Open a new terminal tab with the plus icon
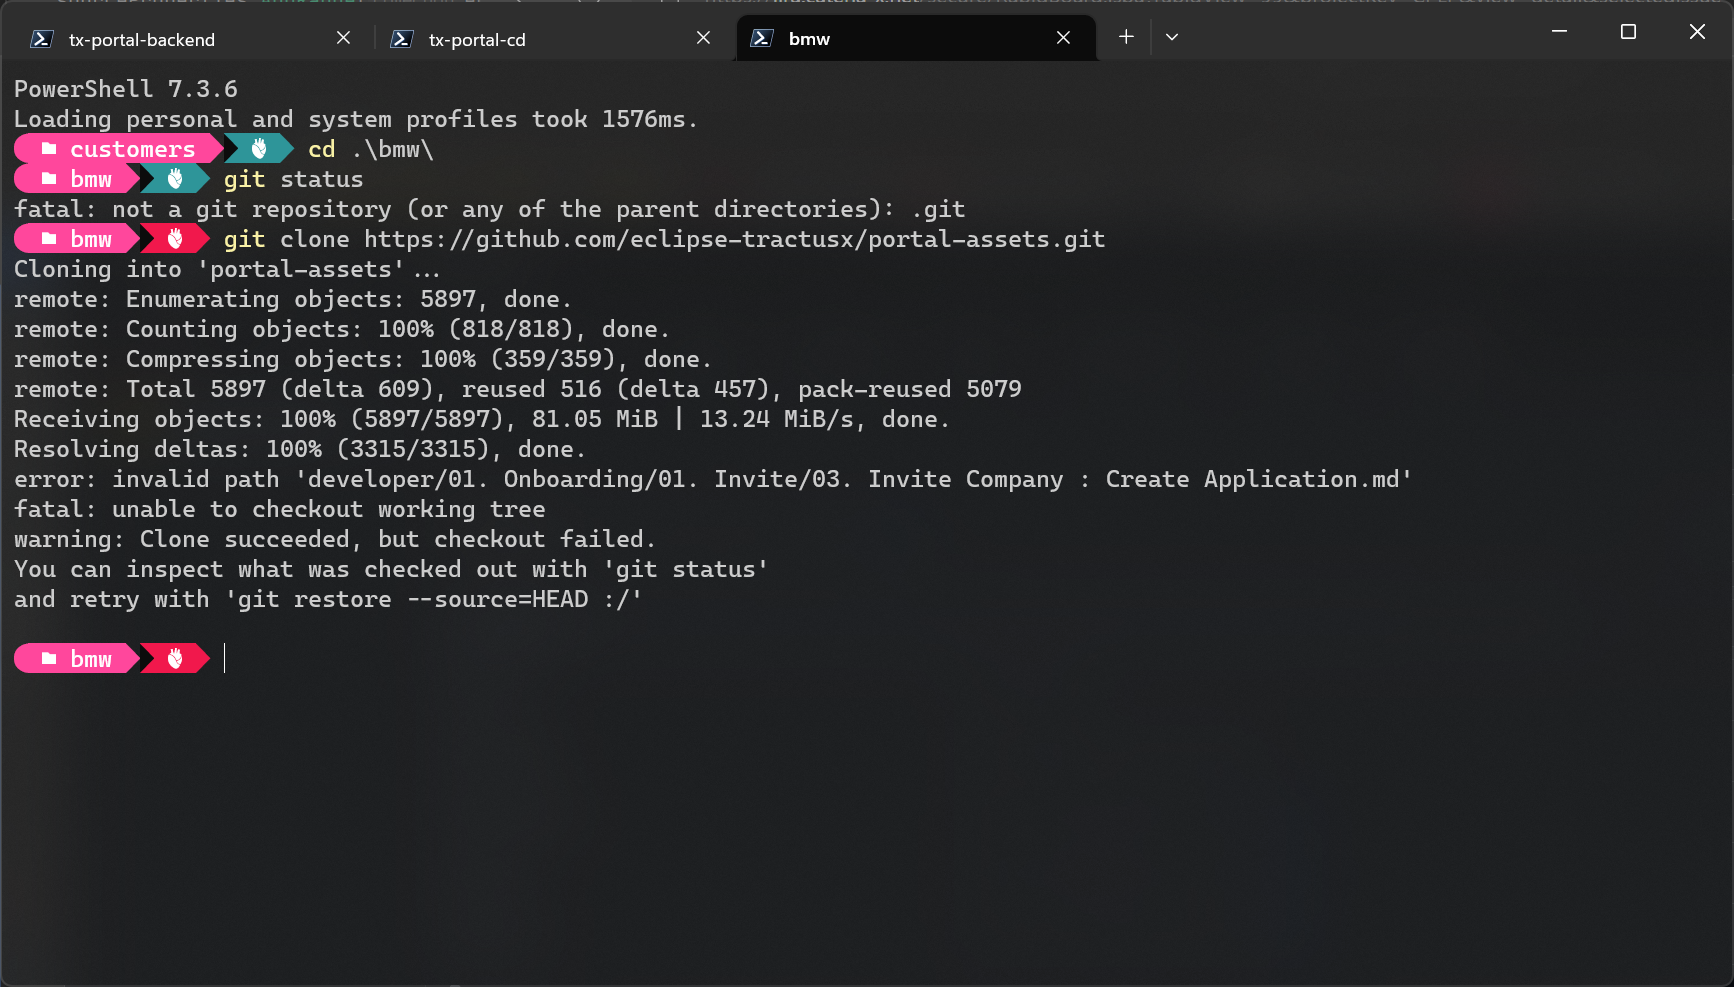1734x987 pixels. pos(1125,37)
